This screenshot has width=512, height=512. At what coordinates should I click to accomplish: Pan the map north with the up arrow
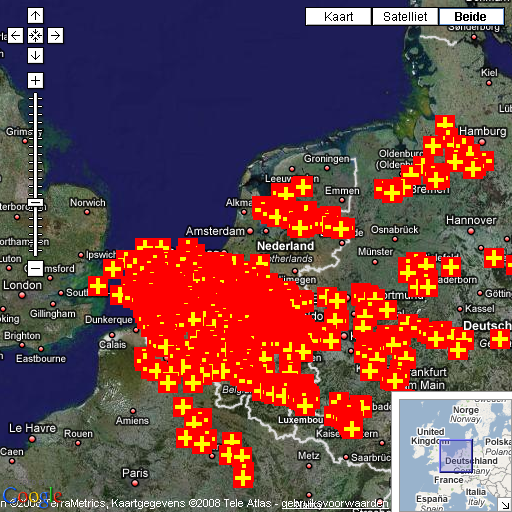pyautogui.click(x=35, y=15)
